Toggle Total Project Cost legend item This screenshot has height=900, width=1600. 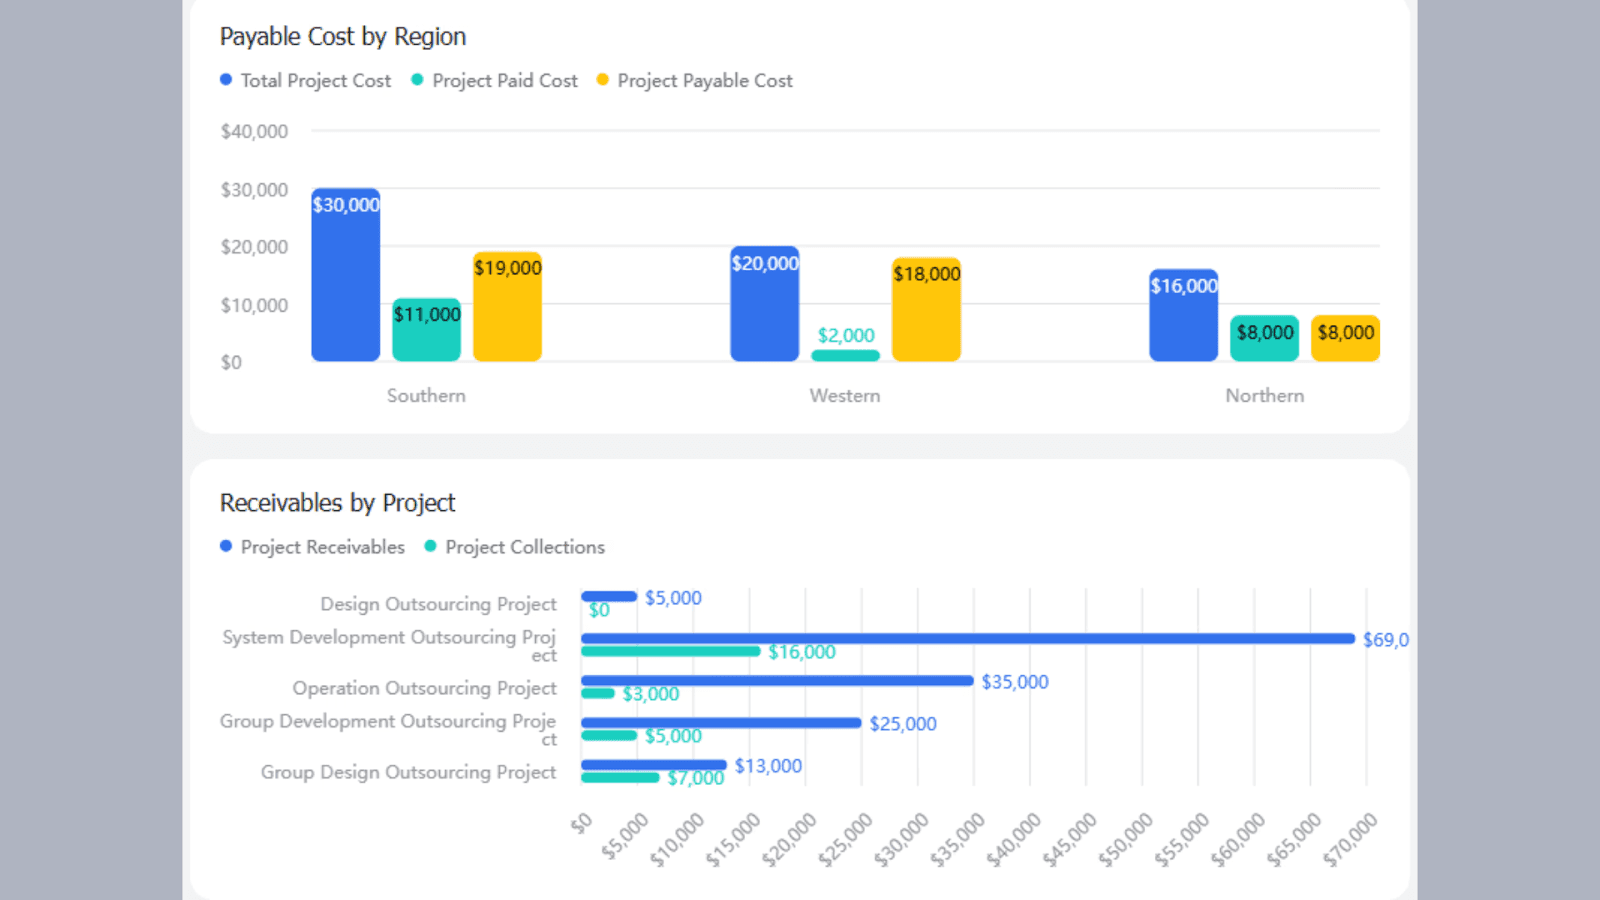(305, 80)
